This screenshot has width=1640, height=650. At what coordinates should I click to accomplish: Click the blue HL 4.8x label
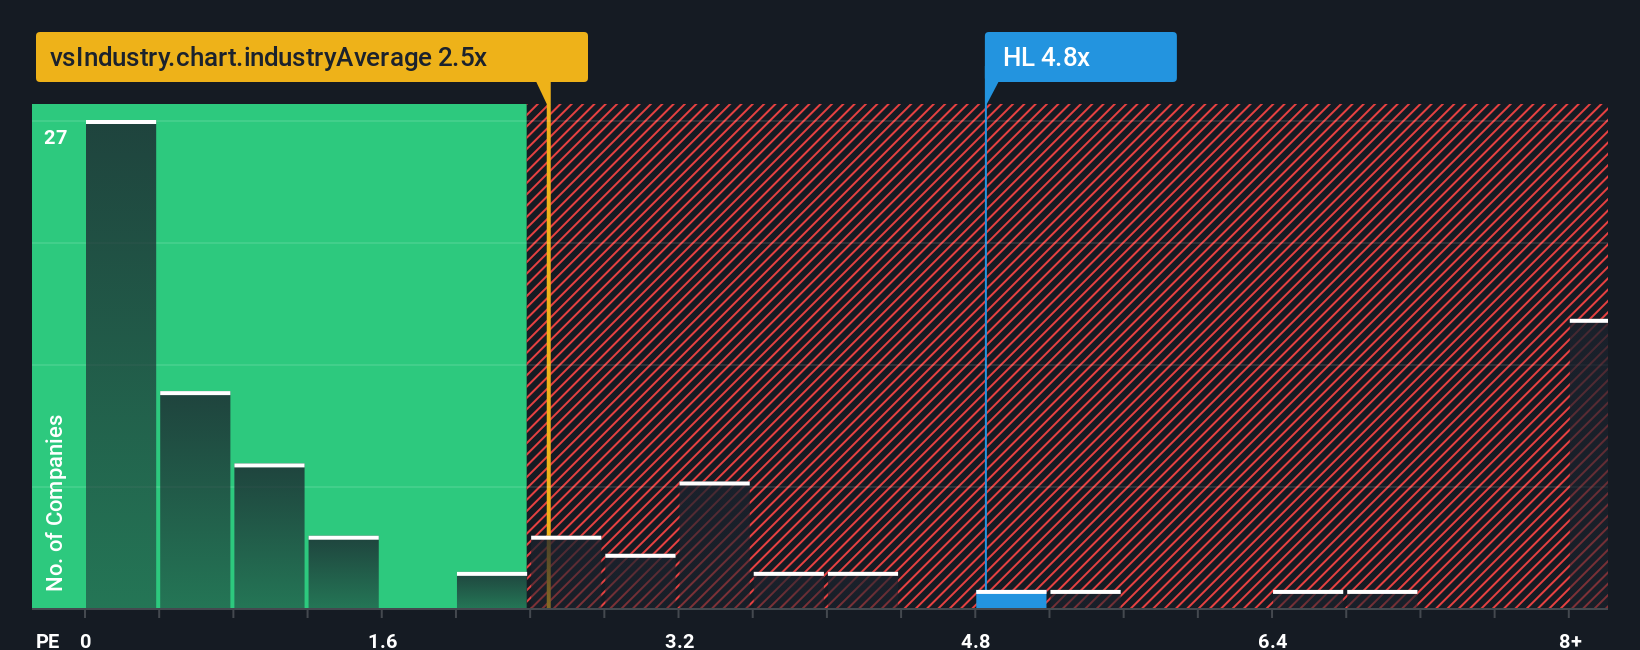[1080, 57]
